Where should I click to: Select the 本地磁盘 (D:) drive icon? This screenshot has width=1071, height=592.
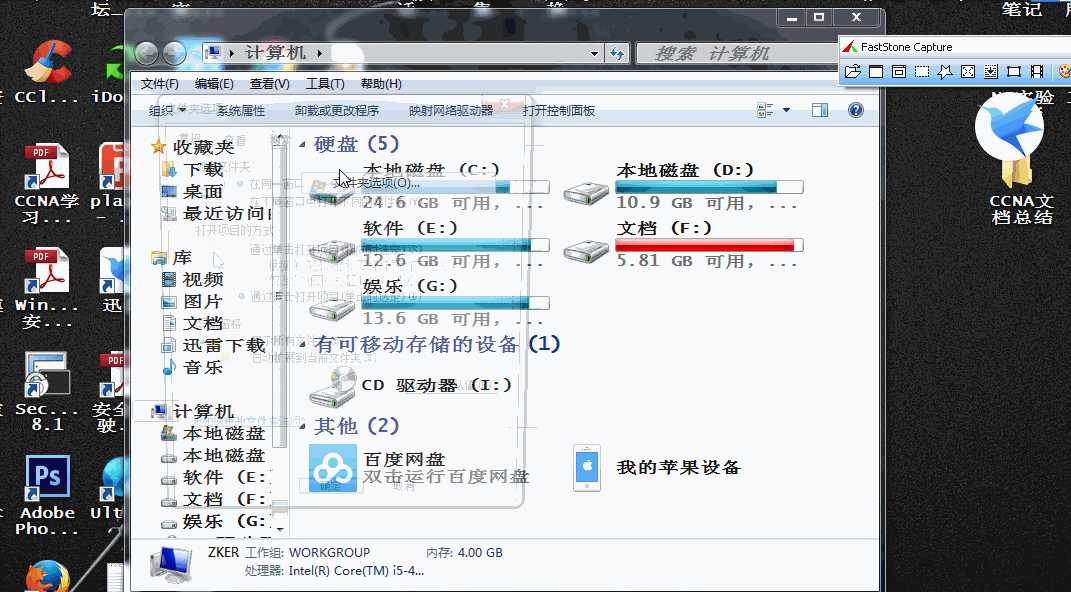(586, 194)
